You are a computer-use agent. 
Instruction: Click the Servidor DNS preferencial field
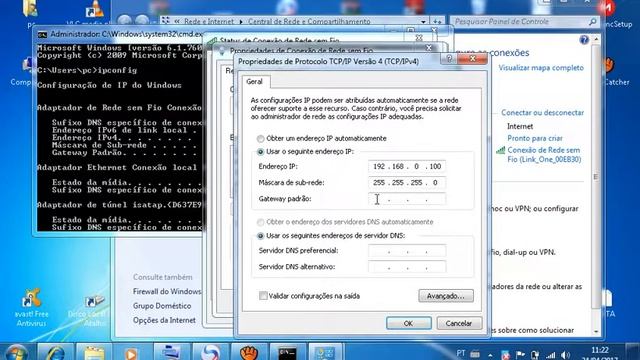point(407,251)
